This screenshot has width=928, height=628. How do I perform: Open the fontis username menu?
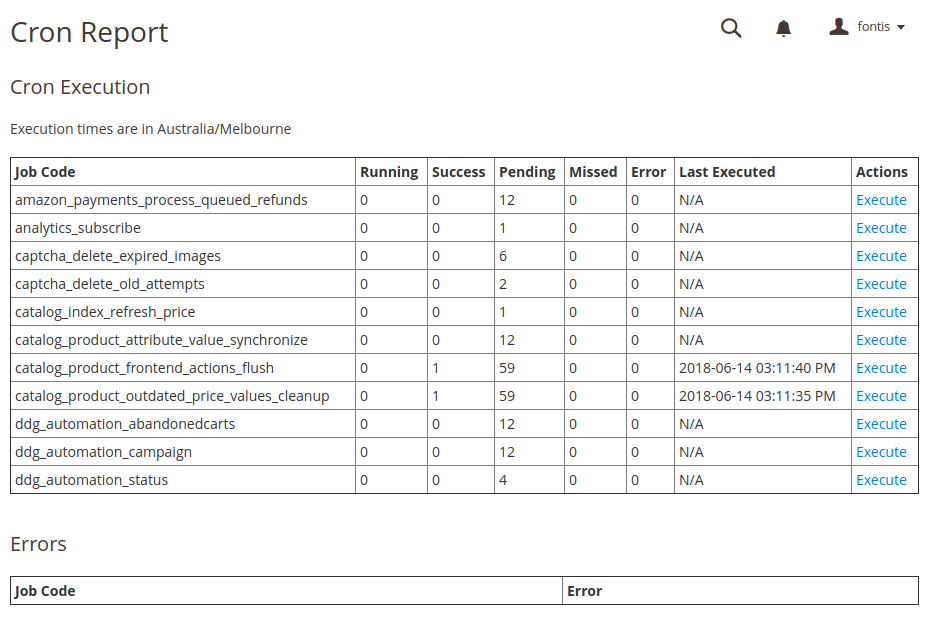[x=874, y=27]
